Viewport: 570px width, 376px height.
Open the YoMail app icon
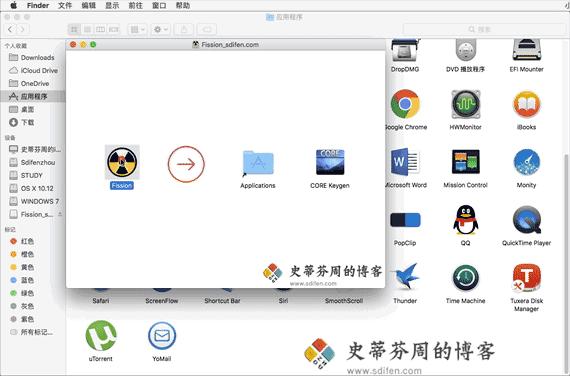[x=162, y=335]
